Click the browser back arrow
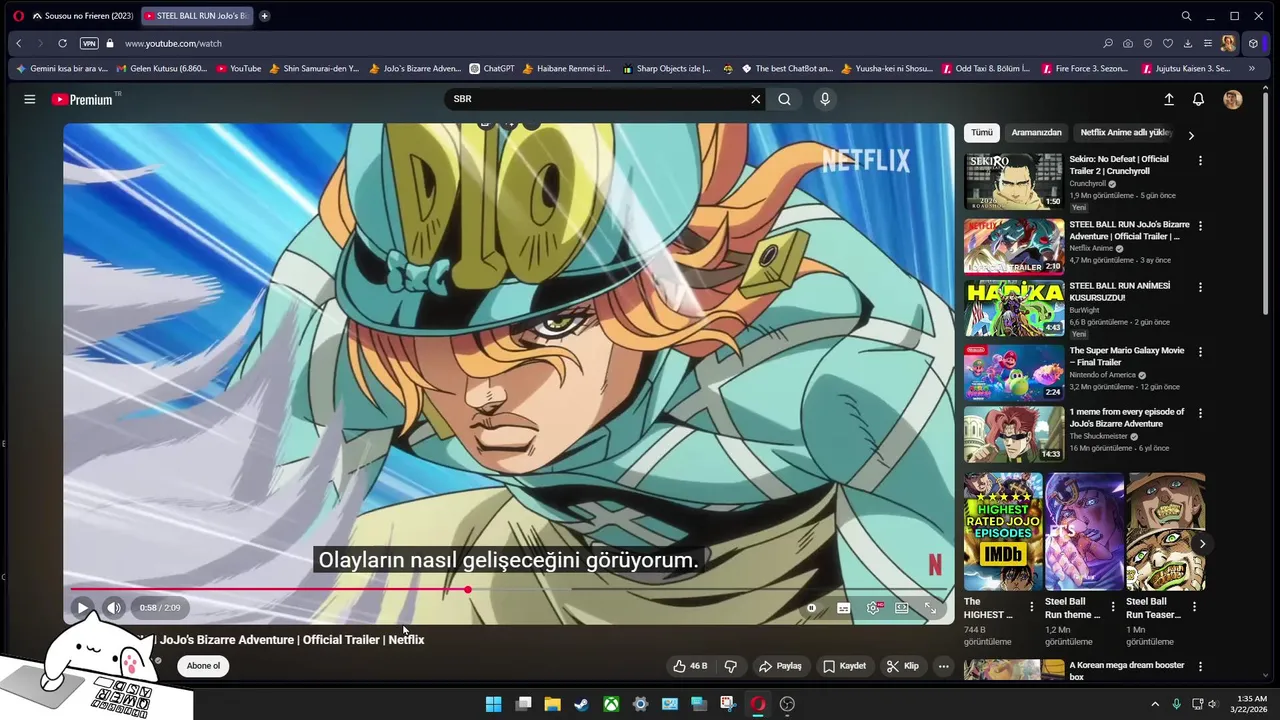 18,43
